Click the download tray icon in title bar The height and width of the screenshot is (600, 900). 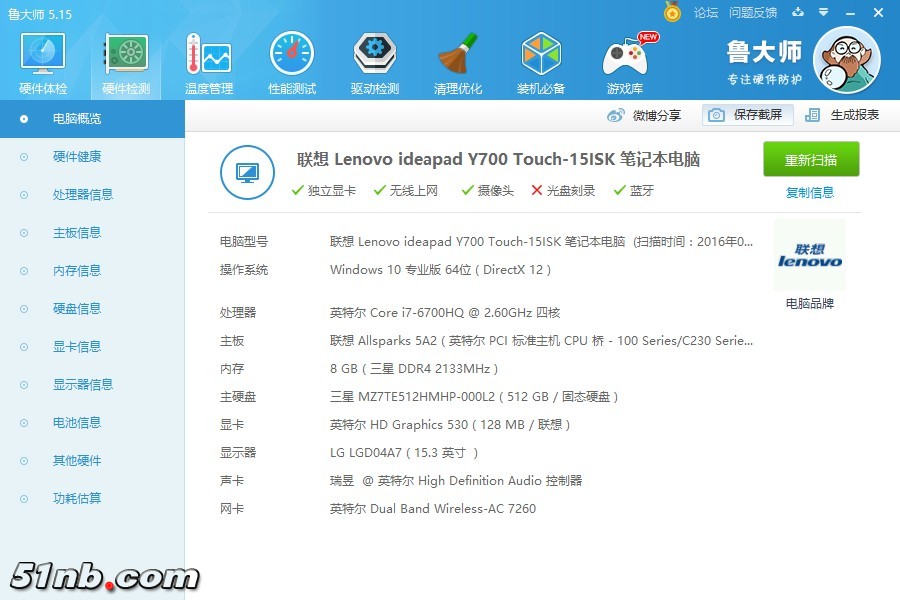pyautogui.click(x=798, y=12)
